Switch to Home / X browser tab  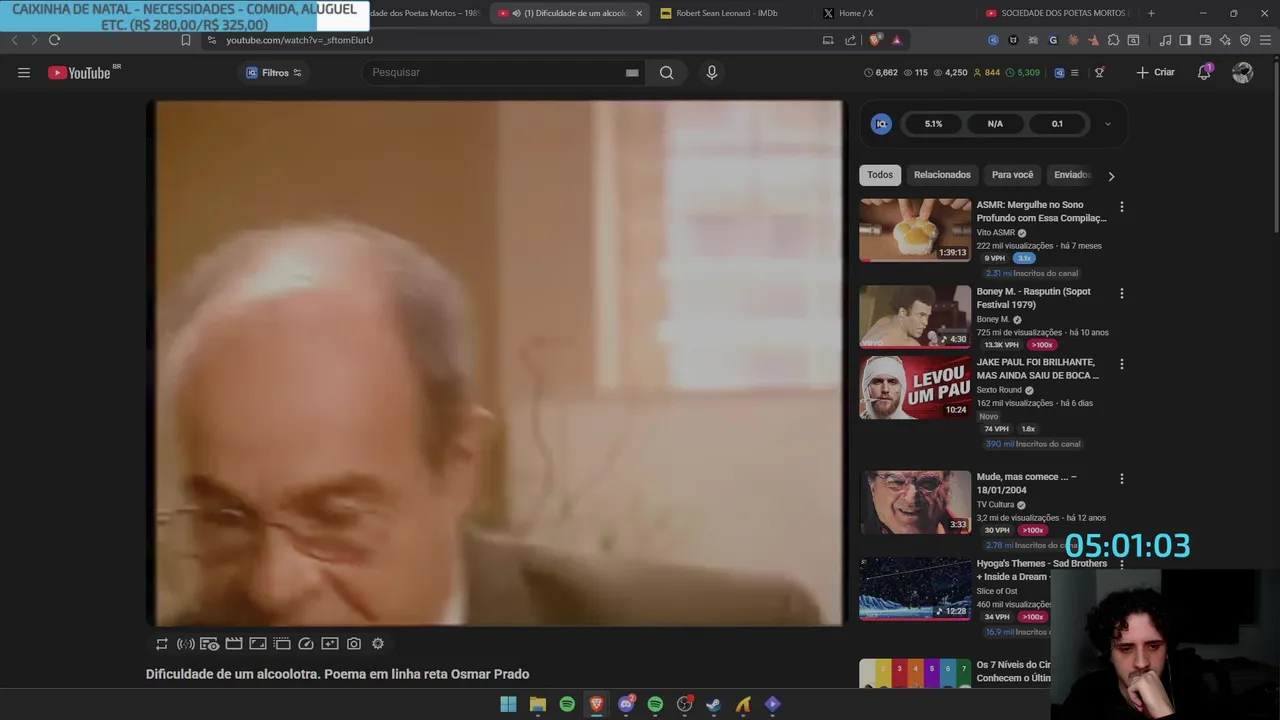[856, 13]
